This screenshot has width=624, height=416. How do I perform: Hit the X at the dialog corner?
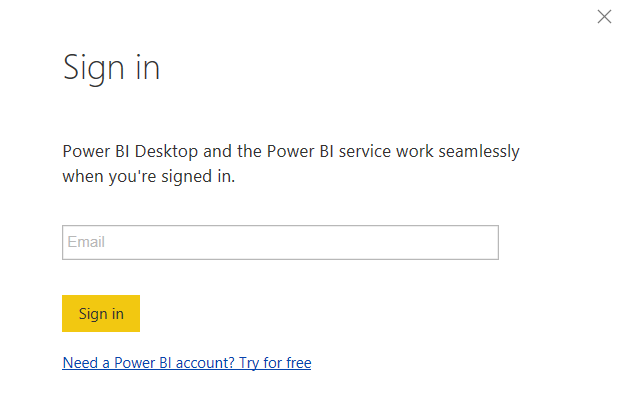pyautogui.click(x=604, y=17)
